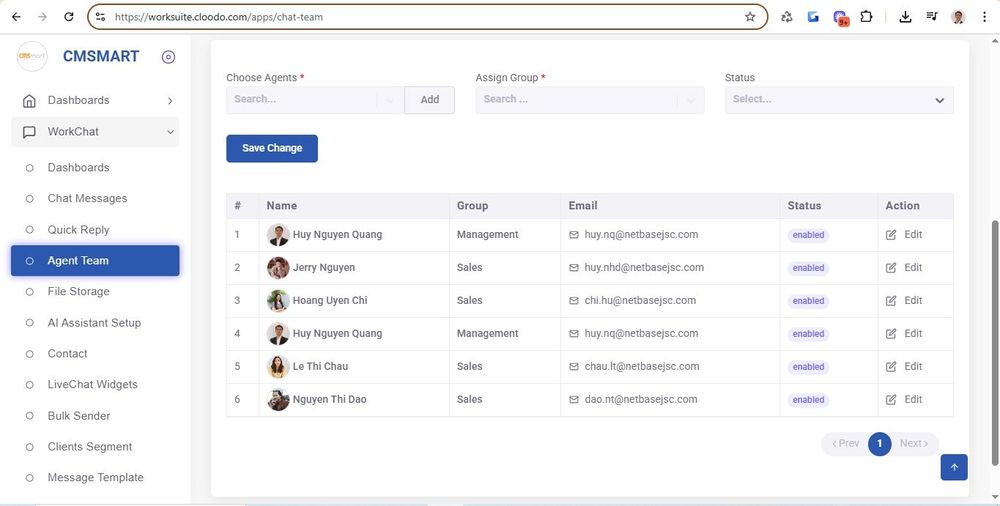Expand the Choose Agents dropdown arrow
The image size is (1000, 506).
[x=389, y=100]
